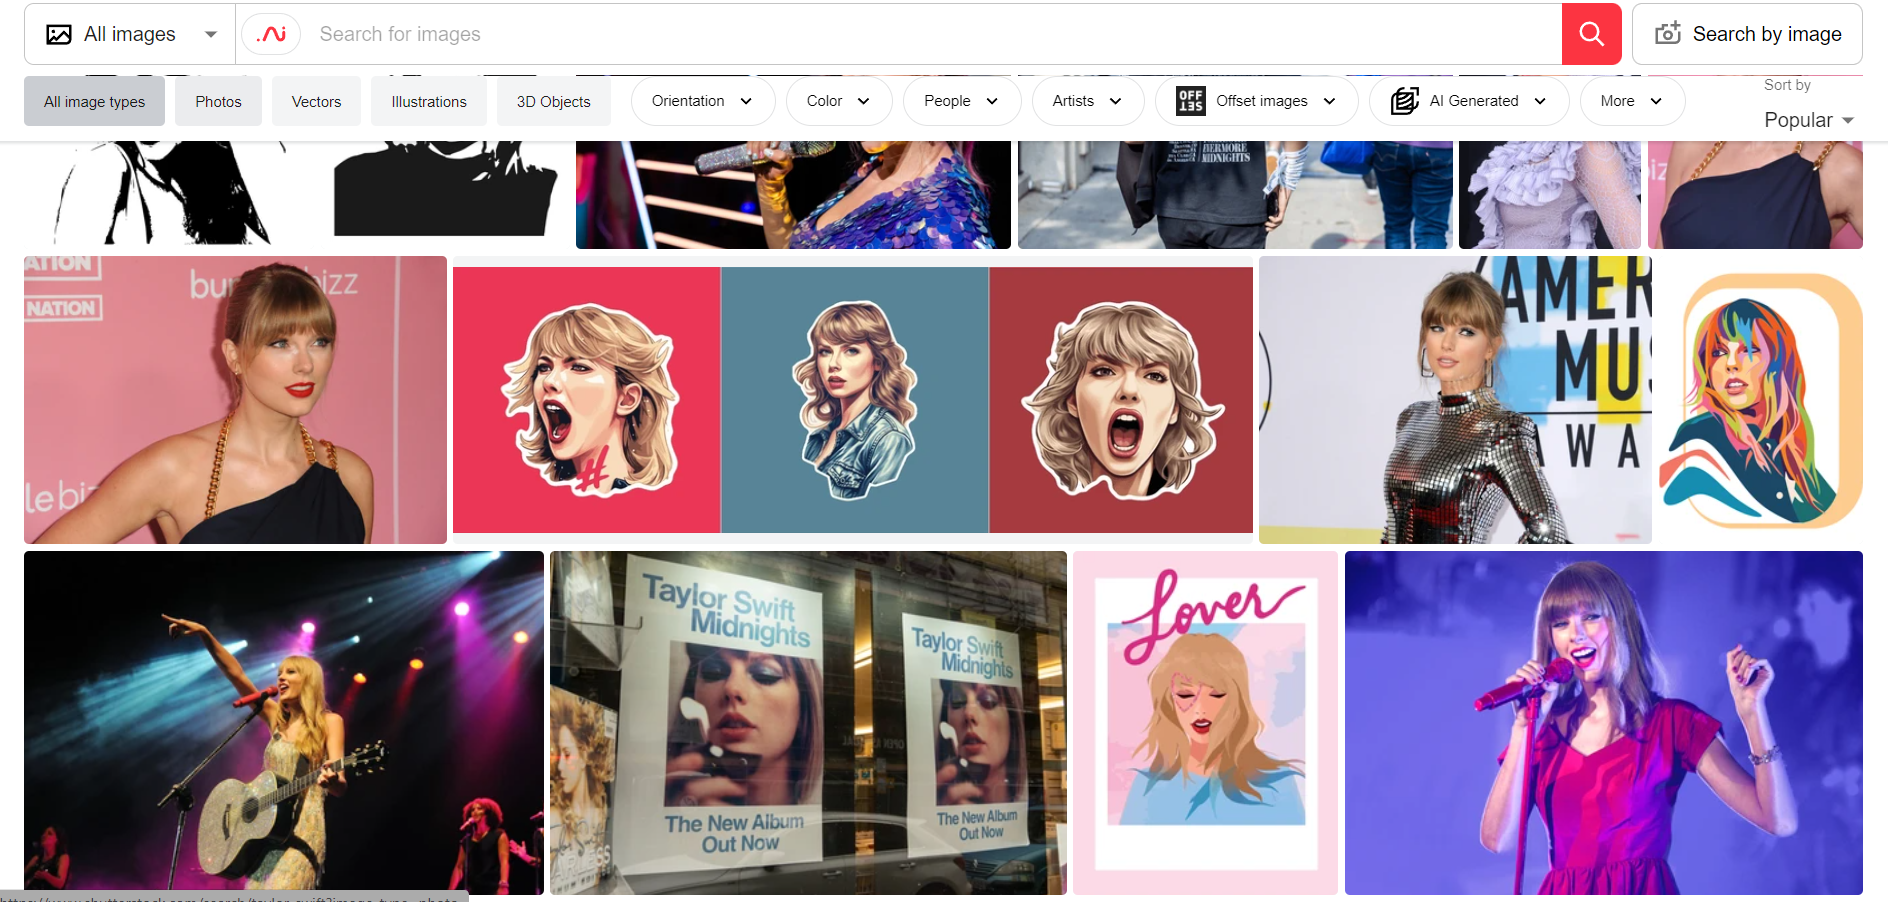Open the Midnights album posters photo

coord(808,722)
